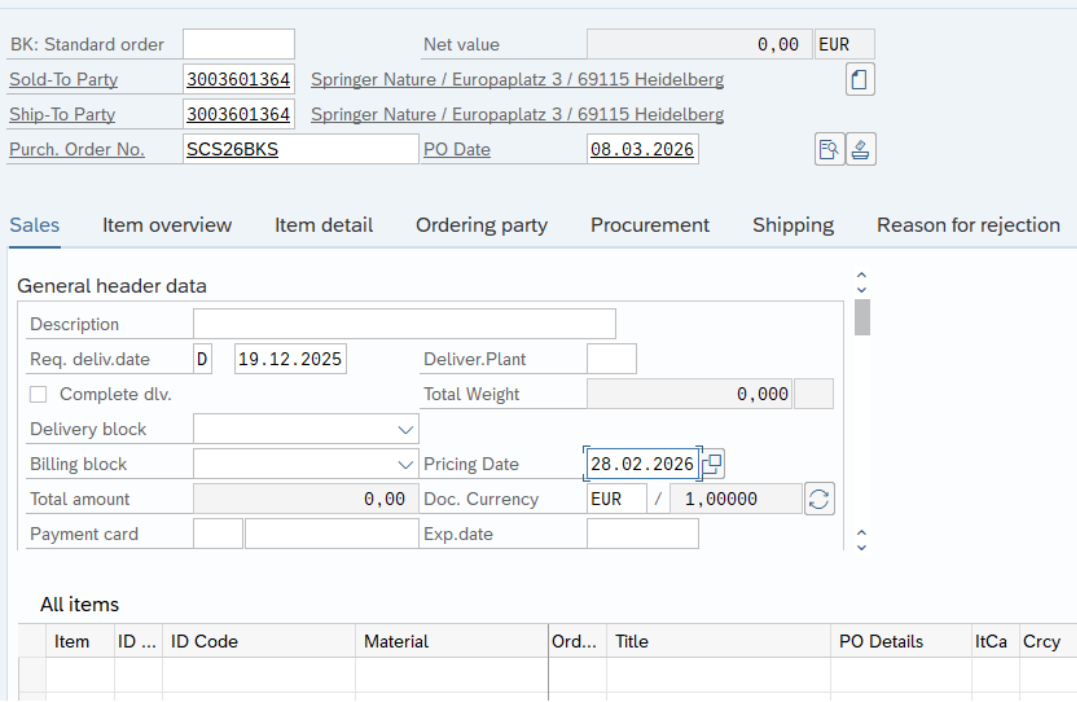The image size is (1077, 702).
Task: Click the PO Date field 08.03.2026
Action: pyautogui.click(x=643, y=149)
